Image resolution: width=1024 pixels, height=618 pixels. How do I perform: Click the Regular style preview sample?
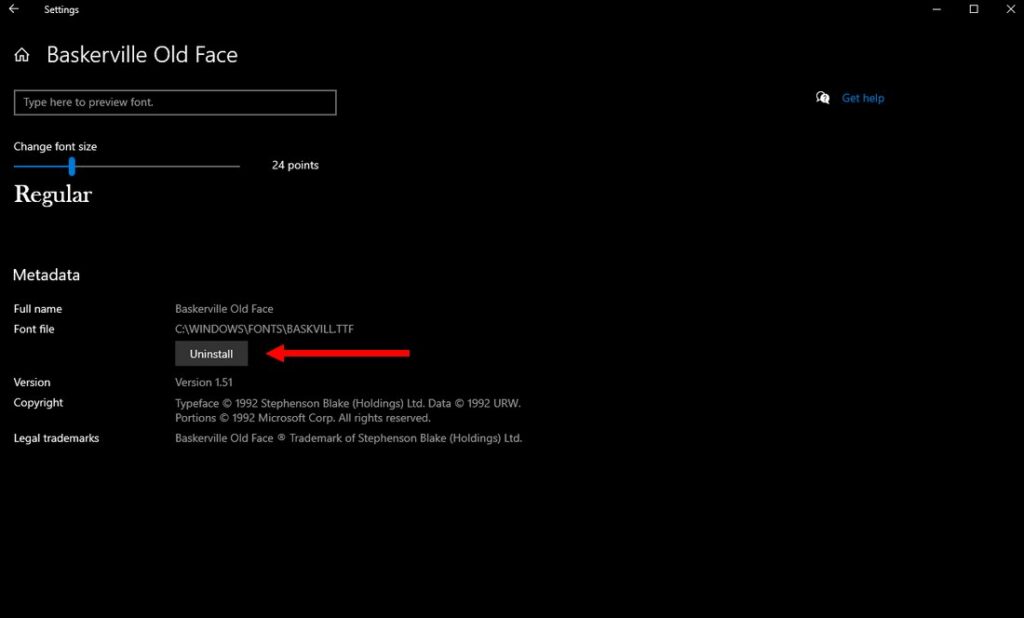tap(52, 195)
